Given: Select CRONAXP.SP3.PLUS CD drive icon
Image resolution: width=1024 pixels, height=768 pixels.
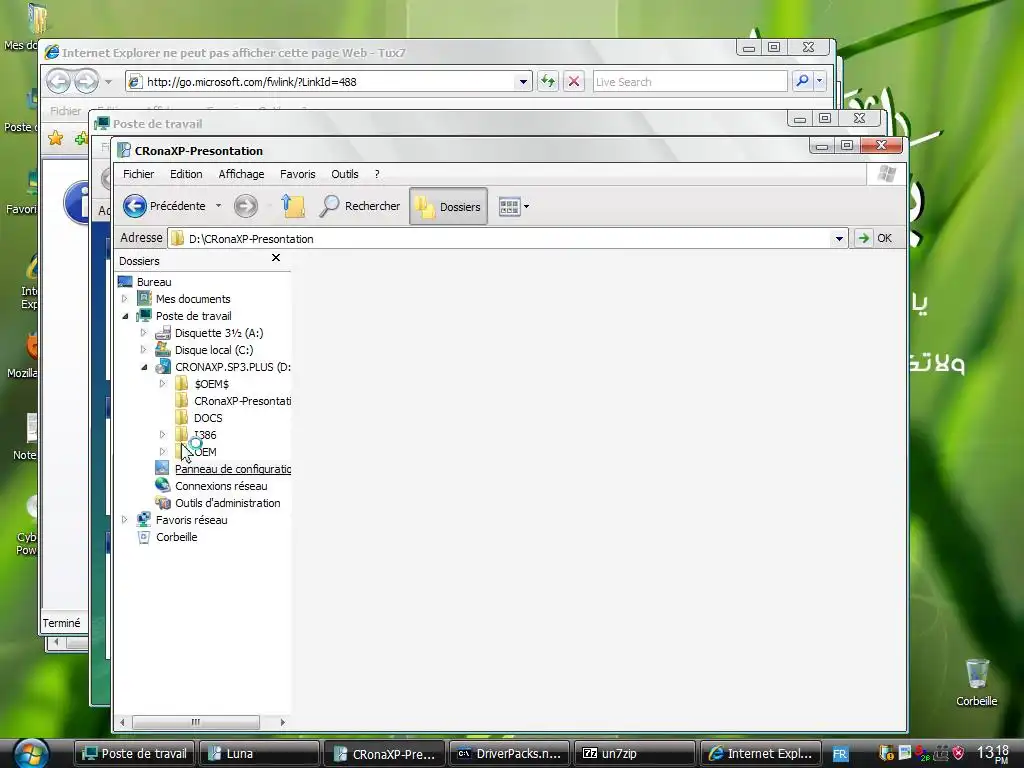Looking at the screenshot, I should pos(163,366).
